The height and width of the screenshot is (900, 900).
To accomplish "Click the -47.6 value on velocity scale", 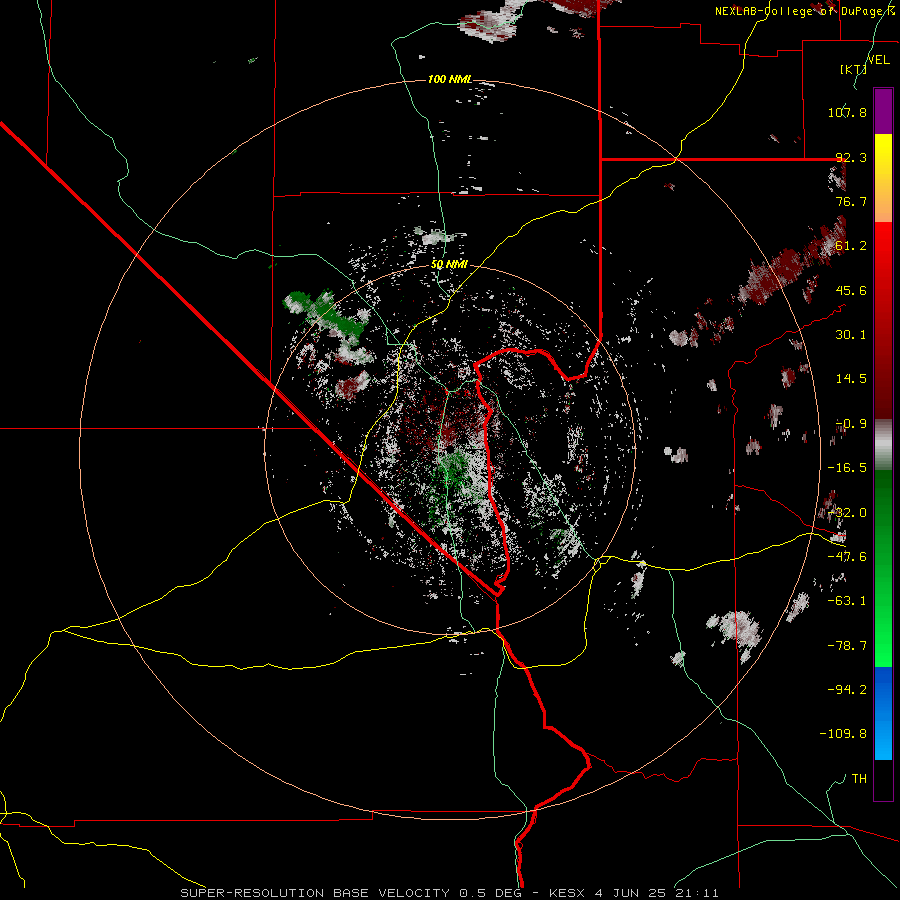I will (847, 557).
